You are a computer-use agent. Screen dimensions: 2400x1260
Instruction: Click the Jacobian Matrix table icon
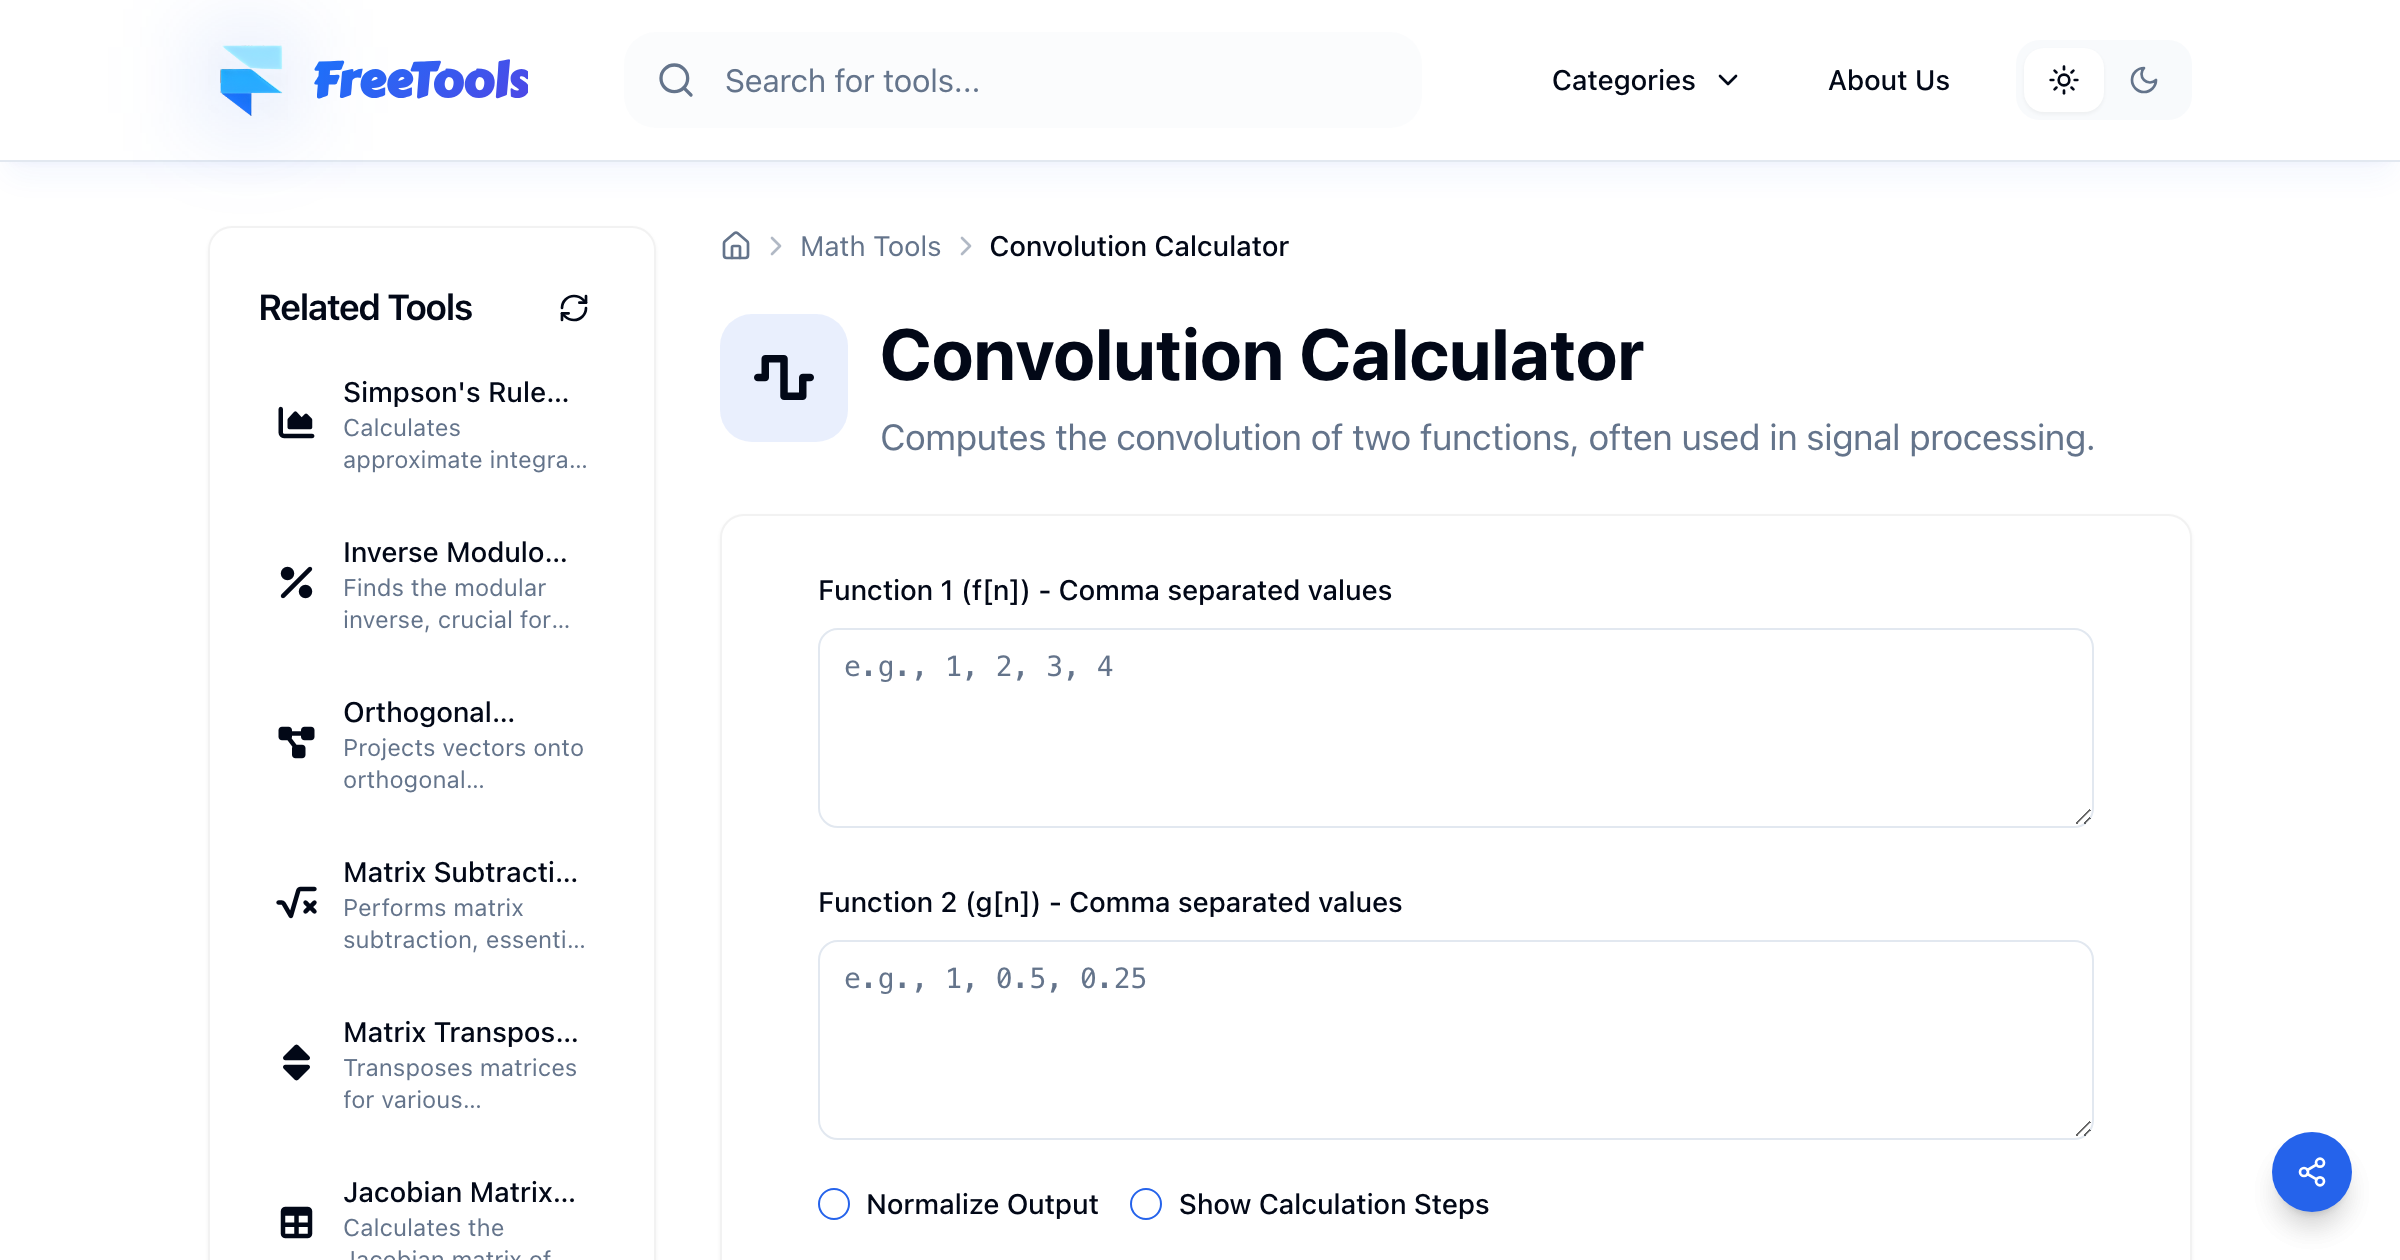click(296, 1222)
